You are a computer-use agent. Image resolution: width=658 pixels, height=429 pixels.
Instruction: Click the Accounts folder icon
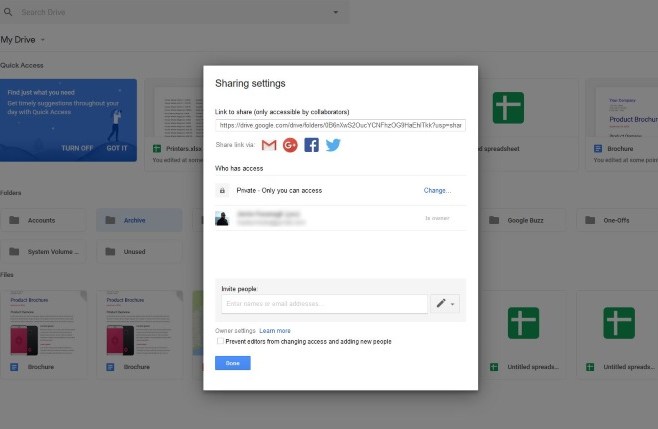click(x=14, y=220)
